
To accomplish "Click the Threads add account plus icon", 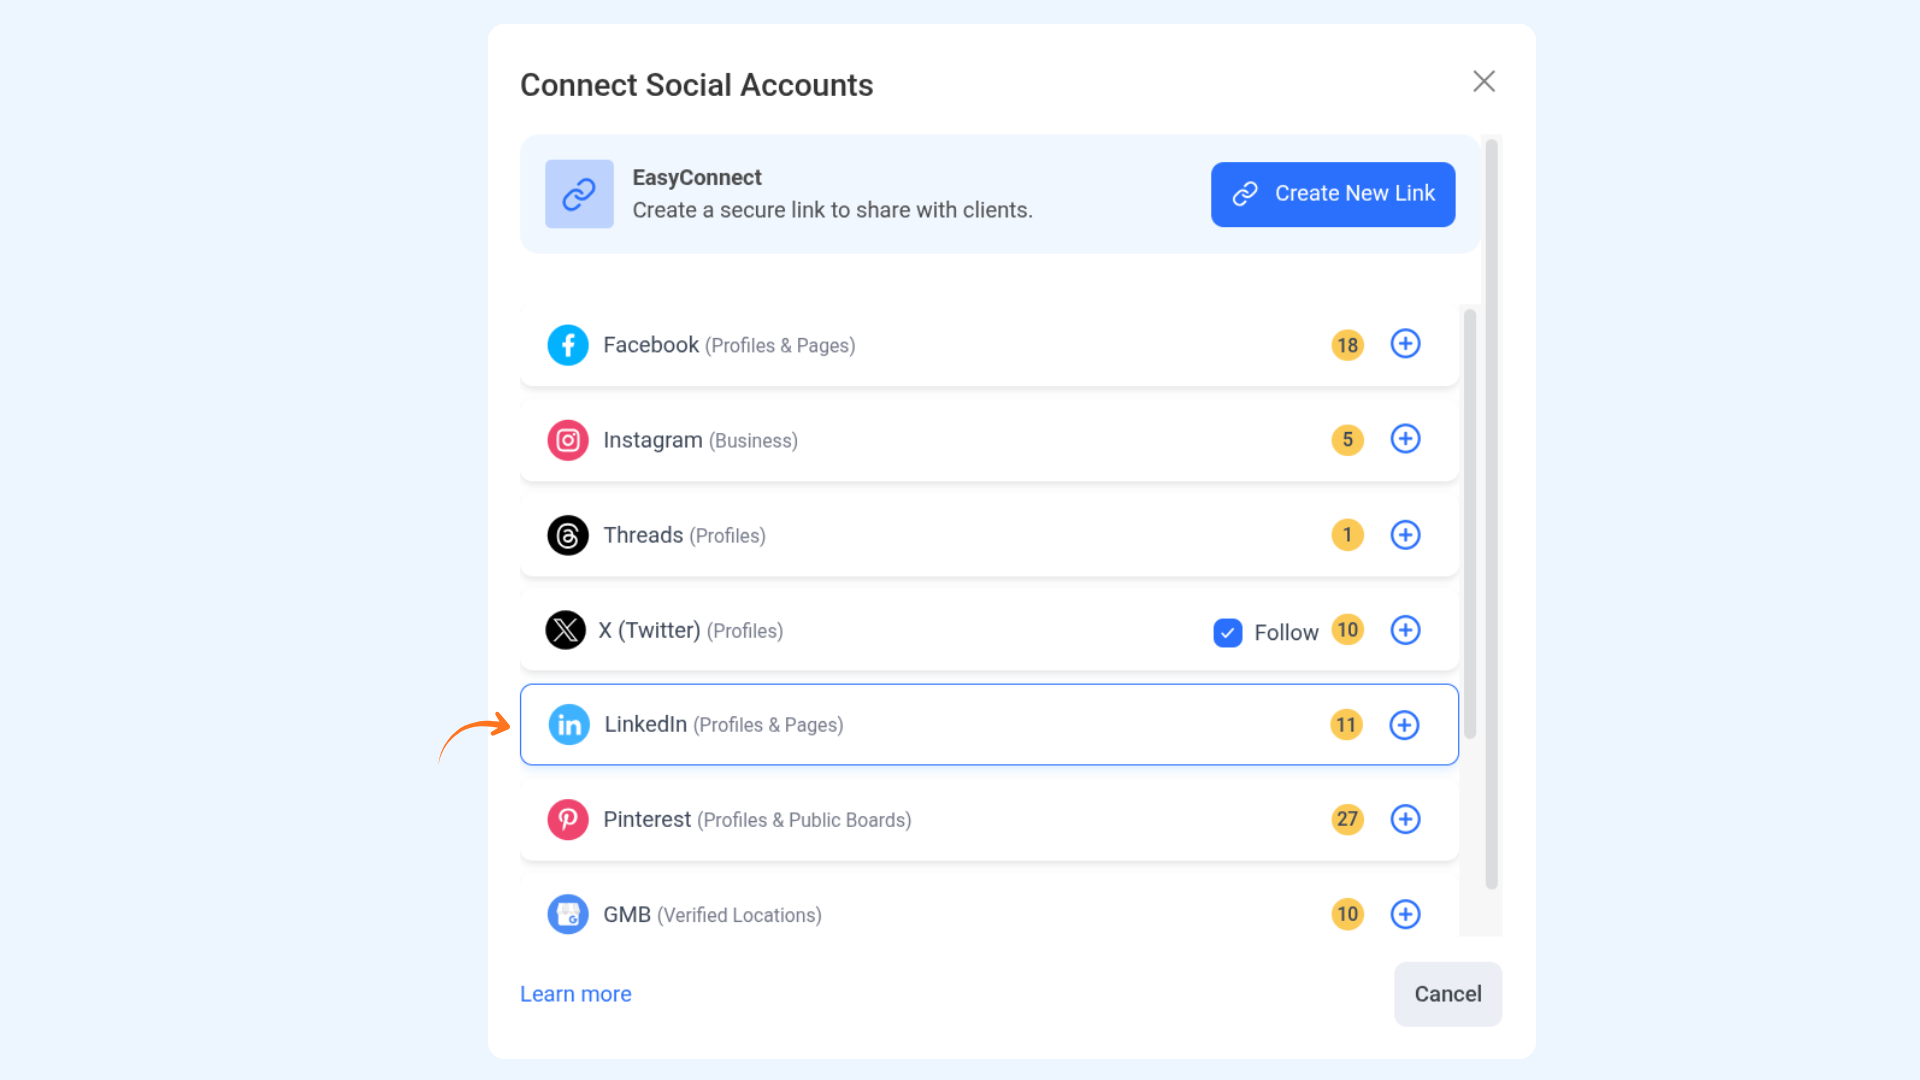I will pos(1405,535).
